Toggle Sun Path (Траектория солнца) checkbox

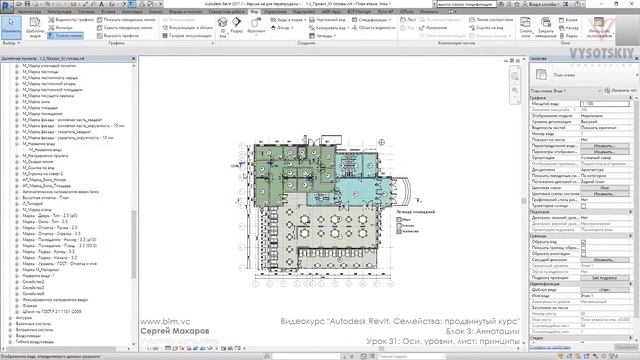583,206
